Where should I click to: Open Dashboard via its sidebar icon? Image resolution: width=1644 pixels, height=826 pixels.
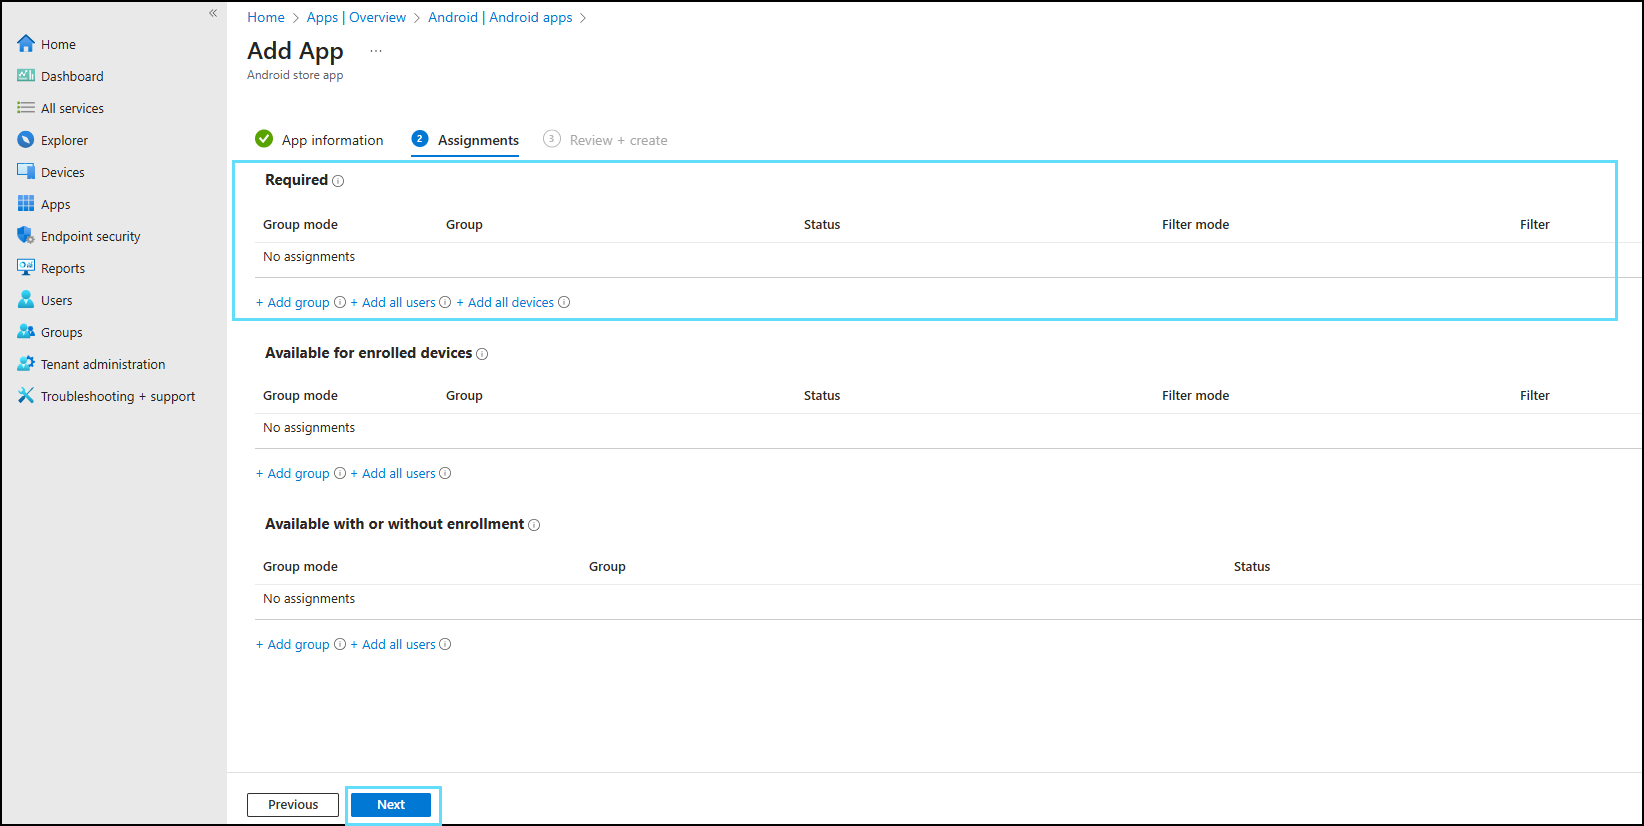(26, 76)
